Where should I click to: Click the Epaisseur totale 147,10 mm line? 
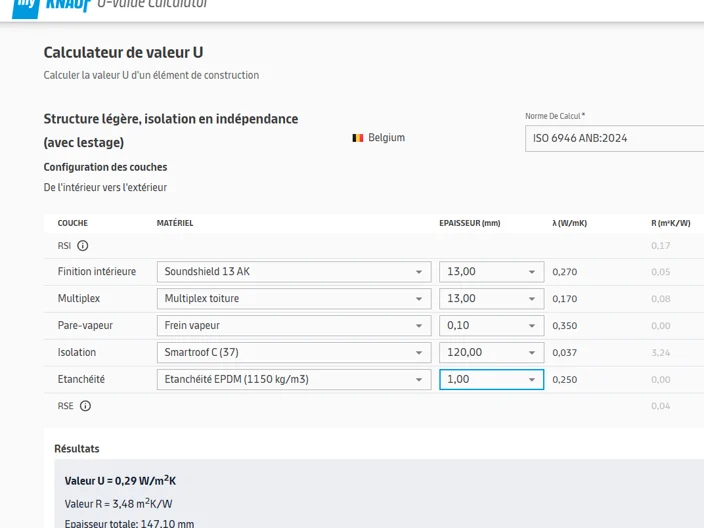tap(129, 524)
